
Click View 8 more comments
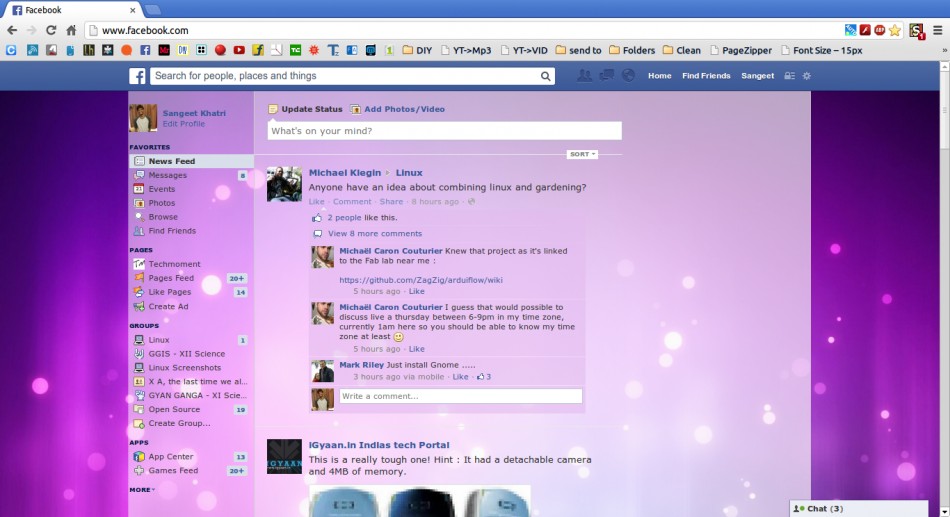click(374, 233)
